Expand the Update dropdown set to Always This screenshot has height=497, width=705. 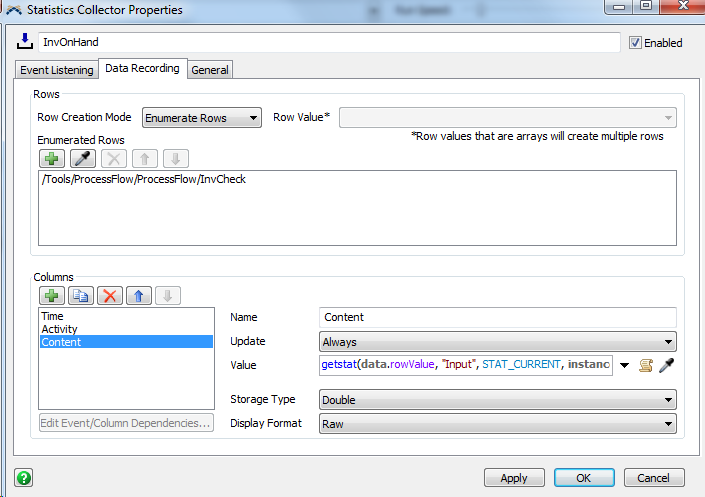497,342
